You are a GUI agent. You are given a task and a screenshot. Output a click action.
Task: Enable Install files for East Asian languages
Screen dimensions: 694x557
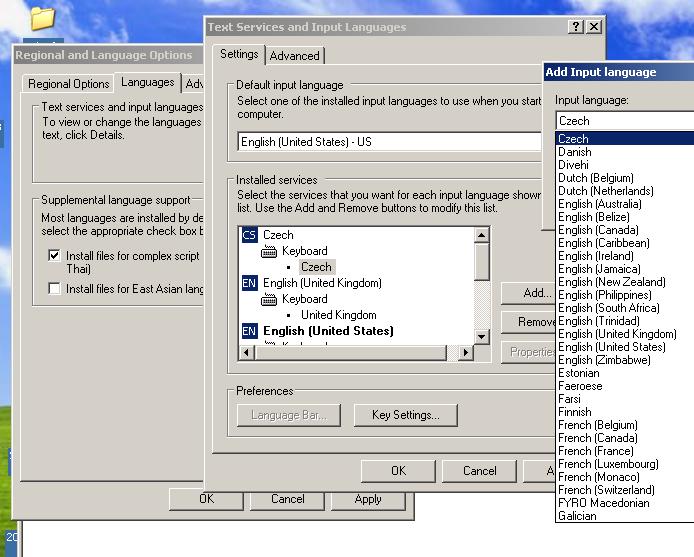tap(54, 289)
